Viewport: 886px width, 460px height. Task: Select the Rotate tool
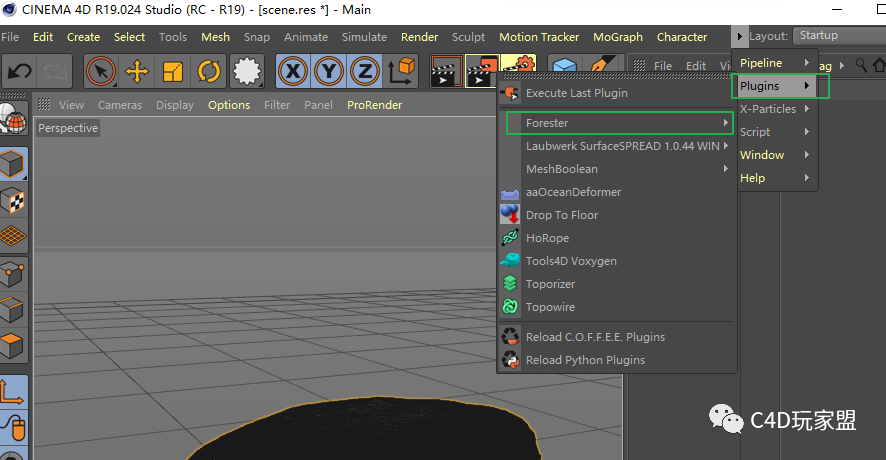point(209,72)
